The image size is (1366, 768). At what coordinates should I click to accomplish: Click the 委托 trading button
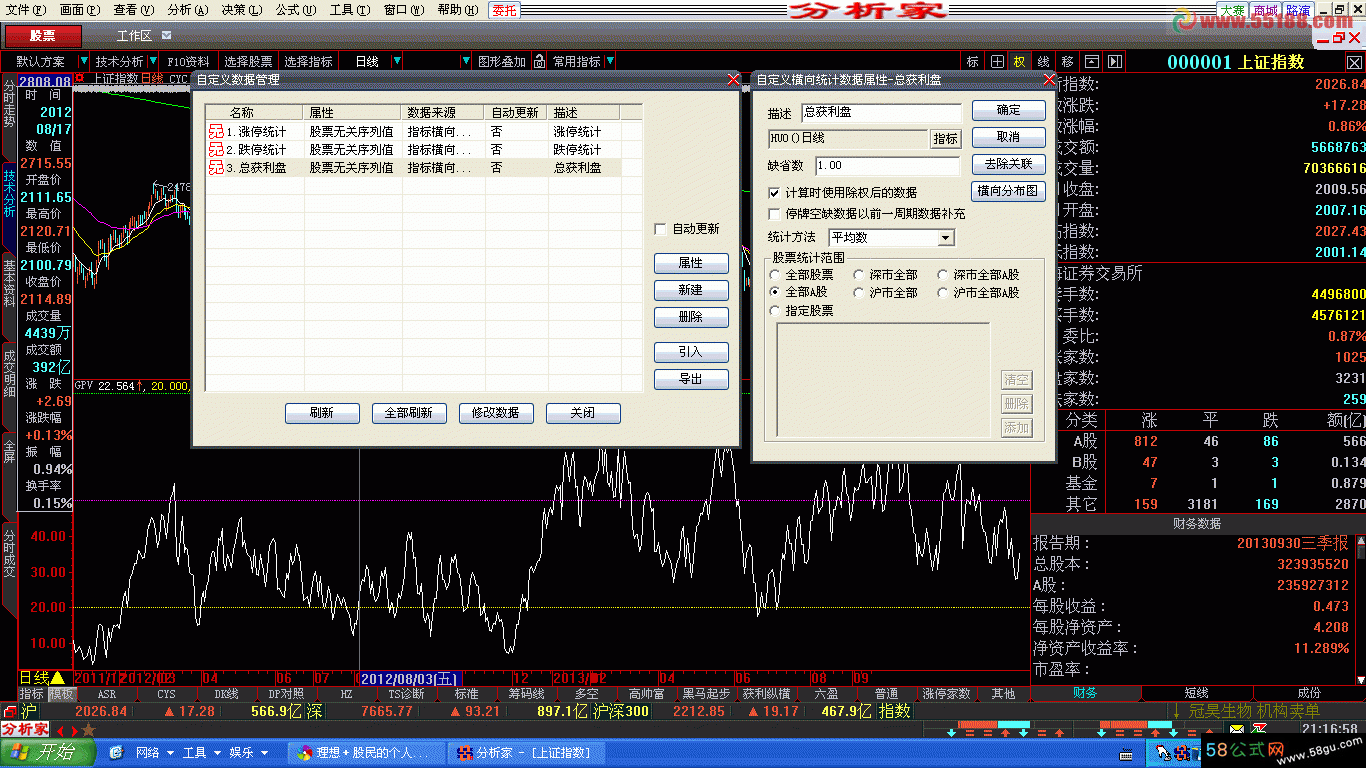pos(504,10)
